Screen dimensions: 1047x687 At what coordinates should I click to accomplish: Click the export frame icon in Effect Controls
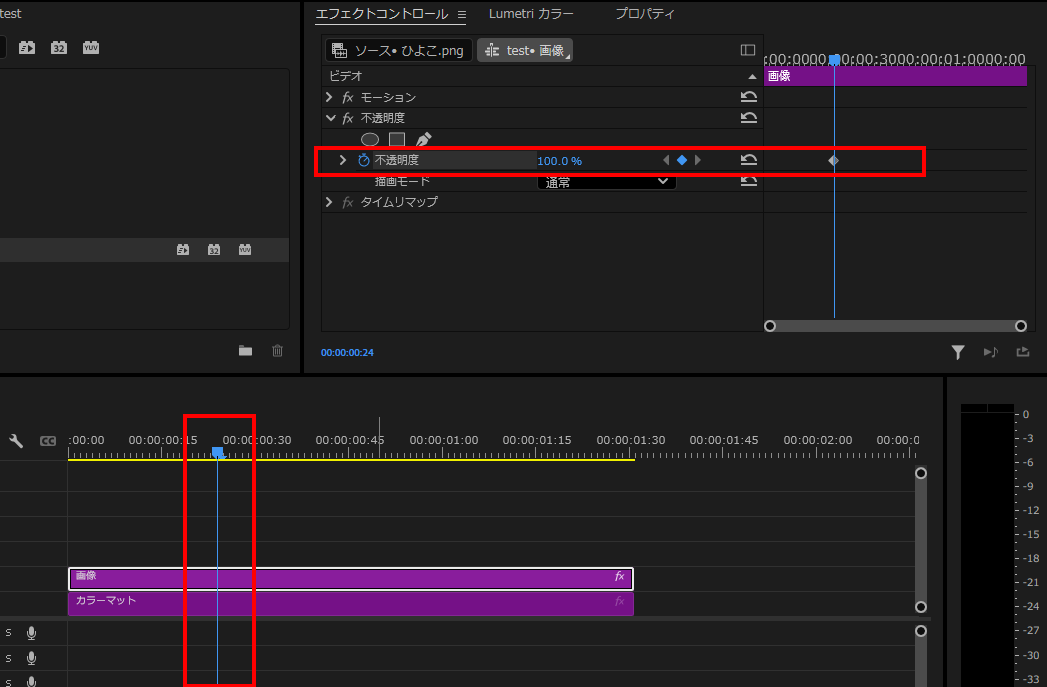tap(1022, 352)
